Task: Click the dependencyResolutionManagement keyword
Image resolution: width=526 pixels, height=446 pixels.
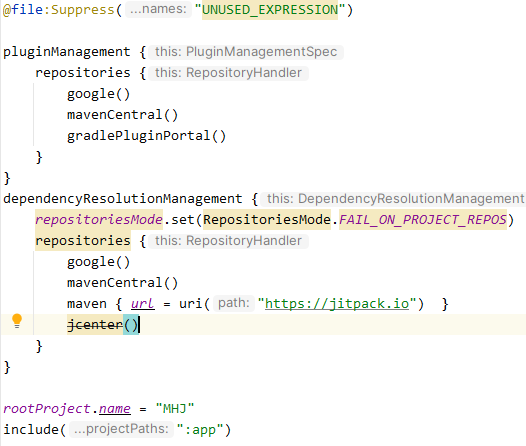Action: tap(122, 199)
